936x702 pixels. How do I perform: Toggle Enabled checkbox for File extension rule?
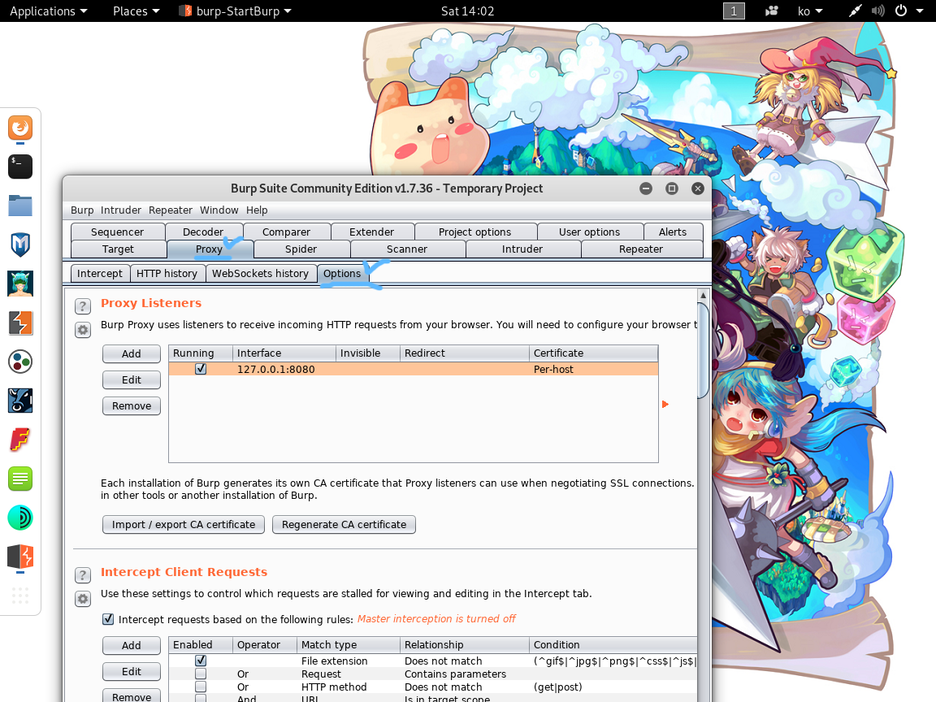tap(201, 661)
